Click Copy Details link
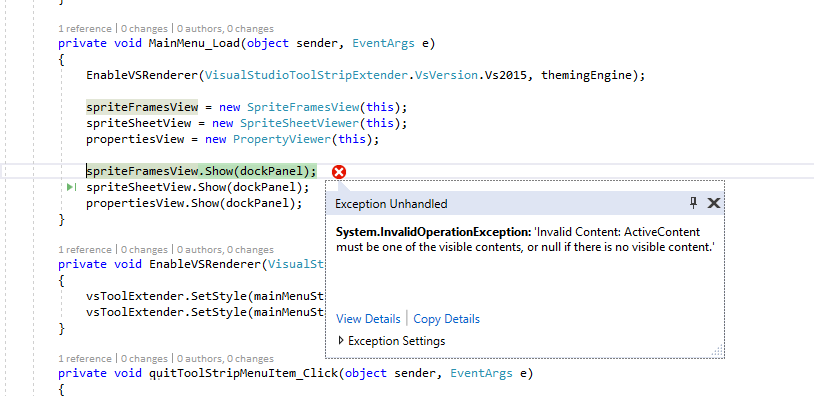Image resolution: width=814 pixels, height=396 pixels. [x=446, y=319]
